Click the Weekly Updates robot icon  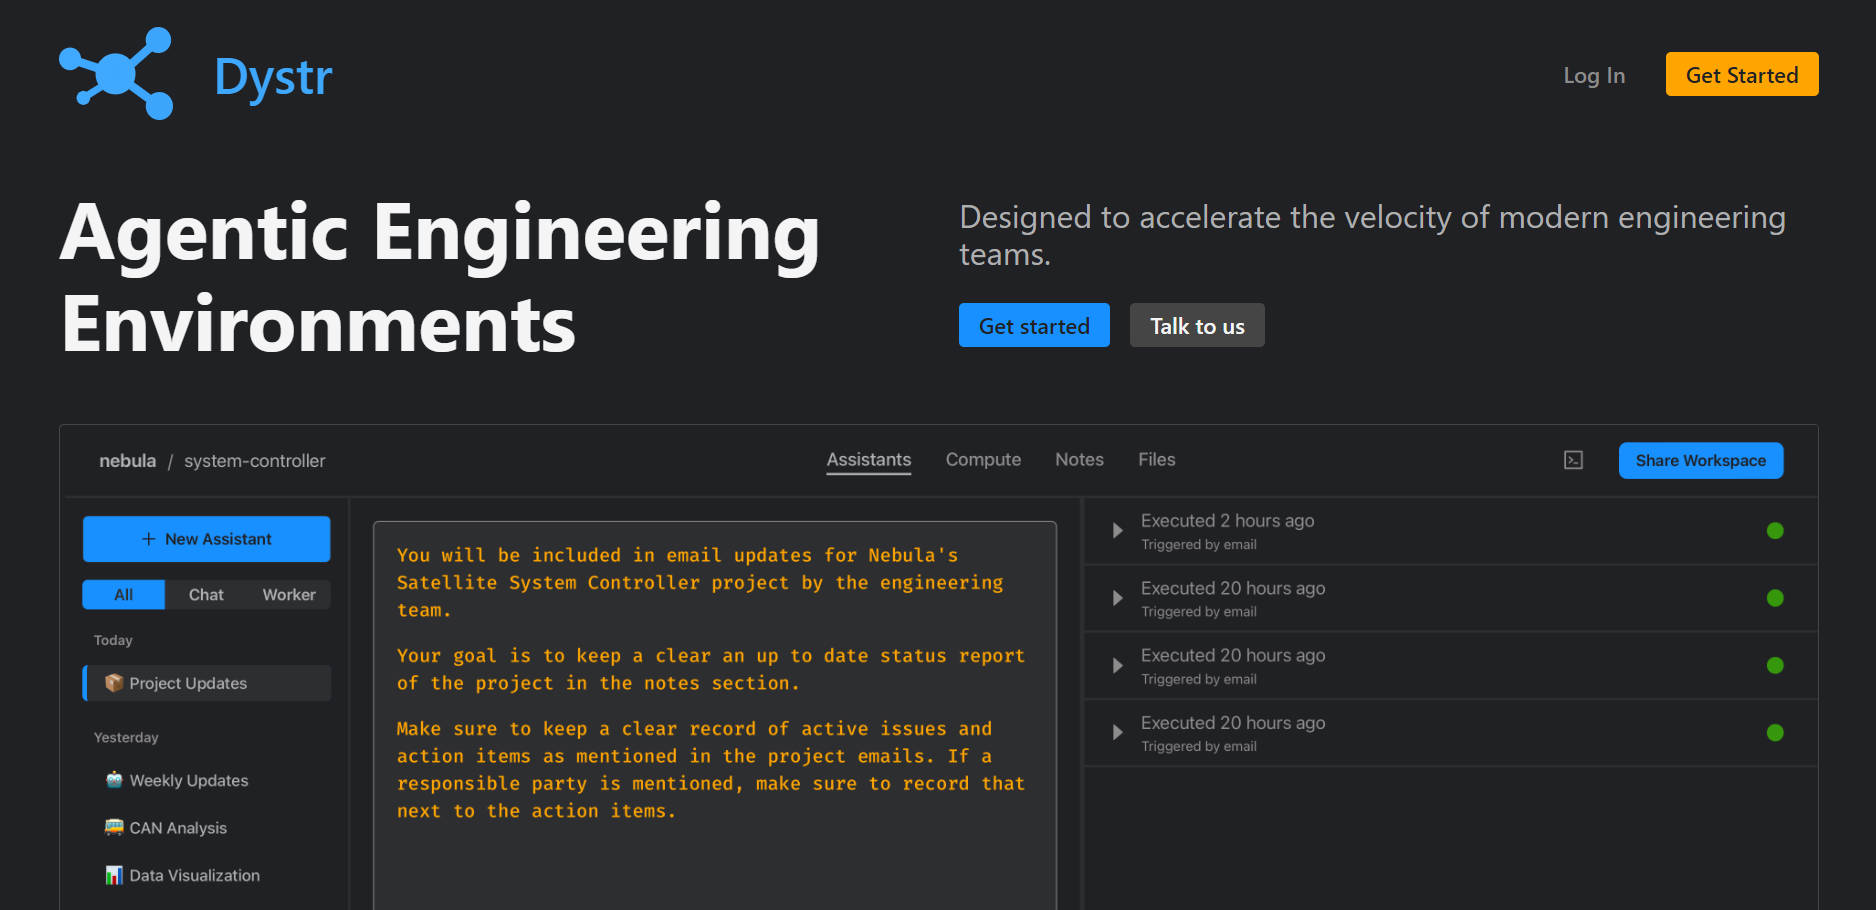(114, 780)
